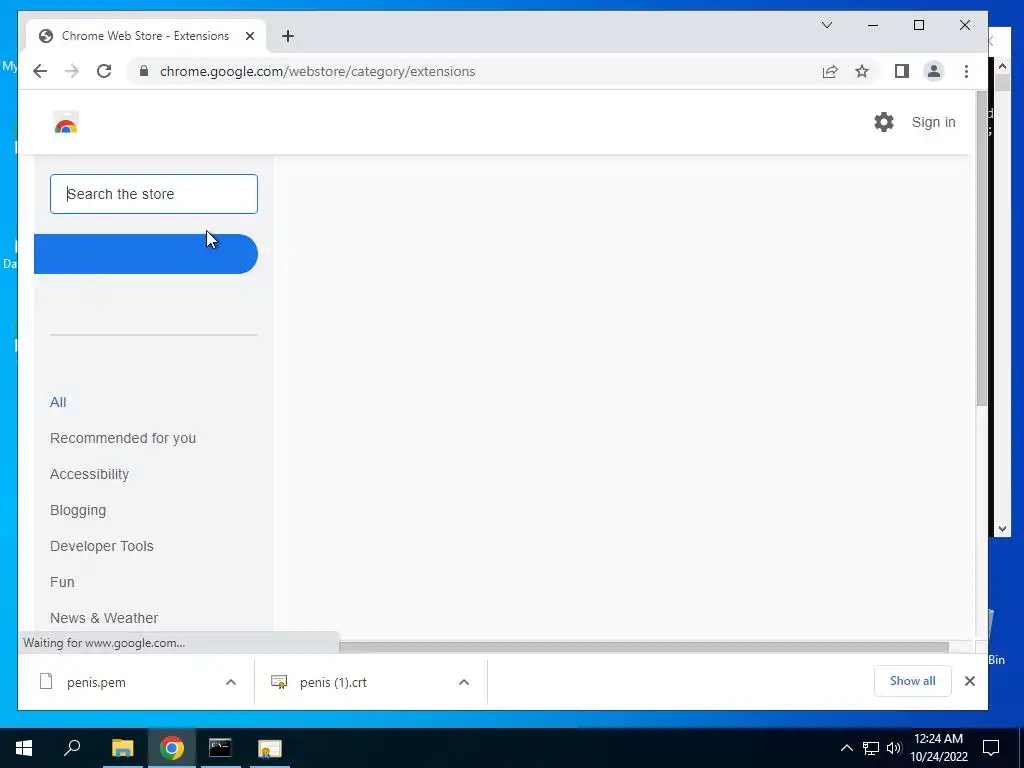Open the penis.pem download

click(96, 682)
